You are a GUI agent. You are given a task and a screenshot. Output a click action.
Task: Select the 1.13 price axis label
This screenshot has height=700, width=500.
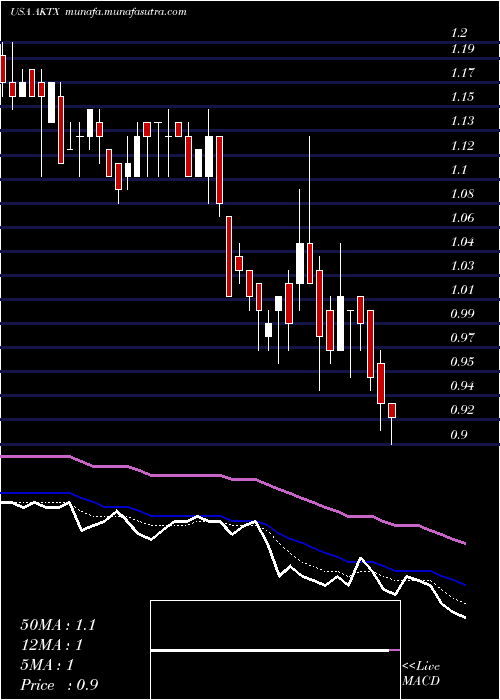(x=463, y=121)
